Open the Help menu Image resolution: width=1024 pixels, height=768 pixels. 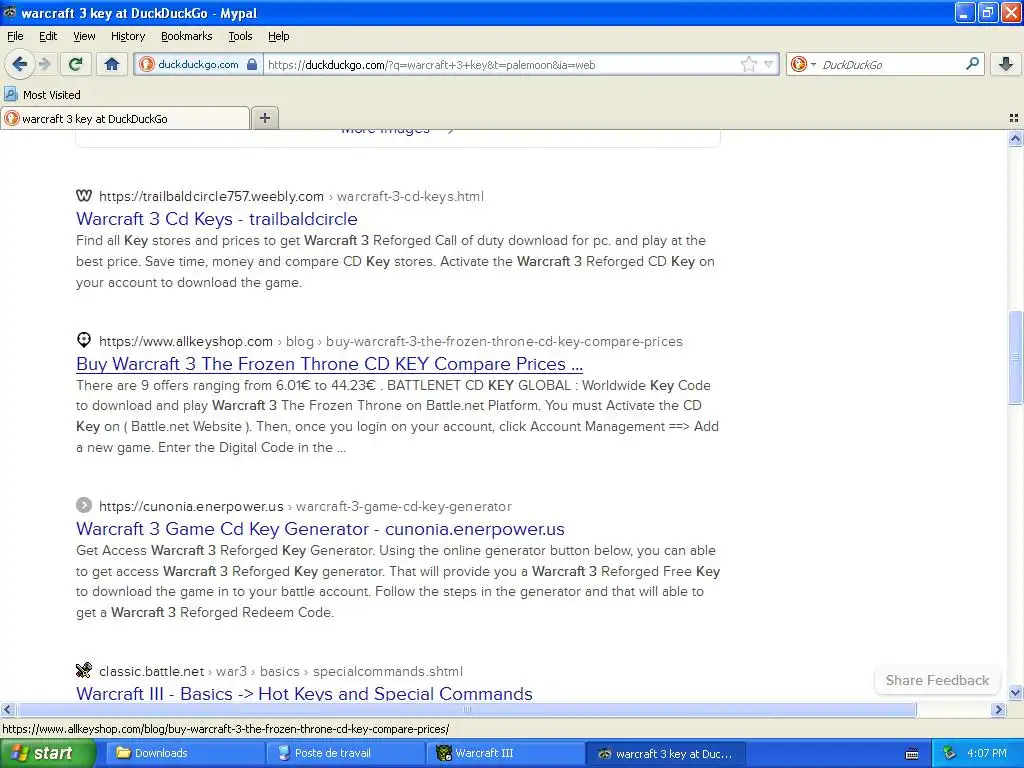coord(278,36)
